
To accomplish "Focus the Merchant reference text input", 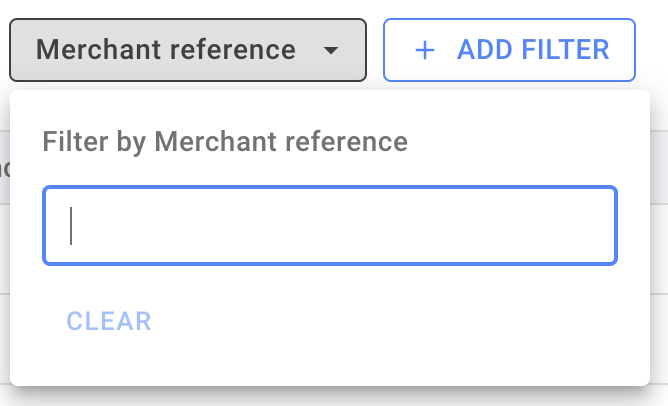I will (x=330, y=225).
